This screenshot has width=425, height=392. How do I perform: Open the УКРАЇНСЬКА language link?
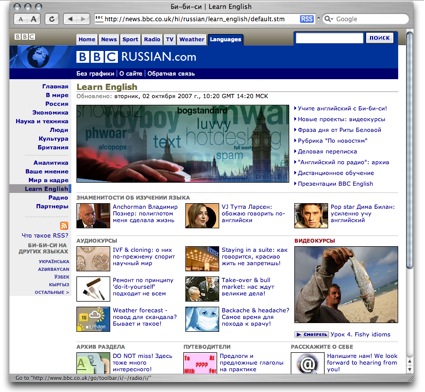pos(54,261)
